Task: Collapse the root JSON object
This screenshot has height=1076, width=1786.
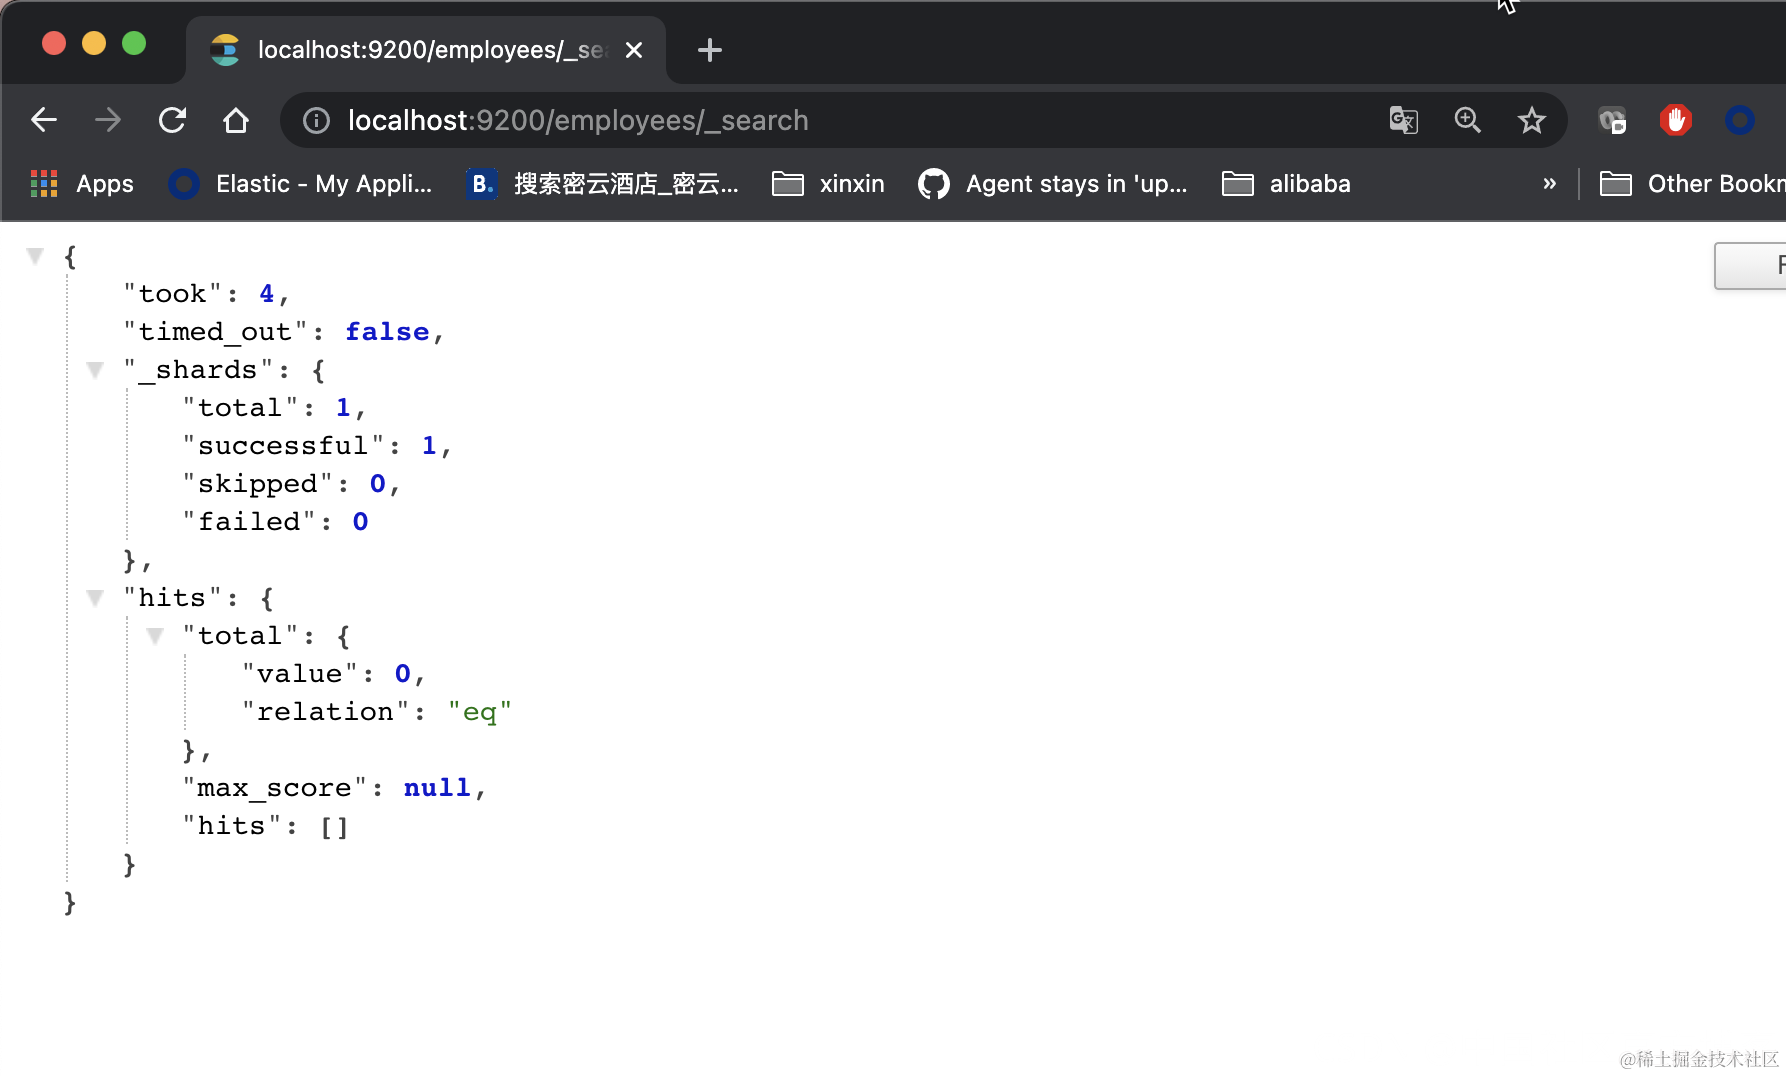Action: pos(35,256)
